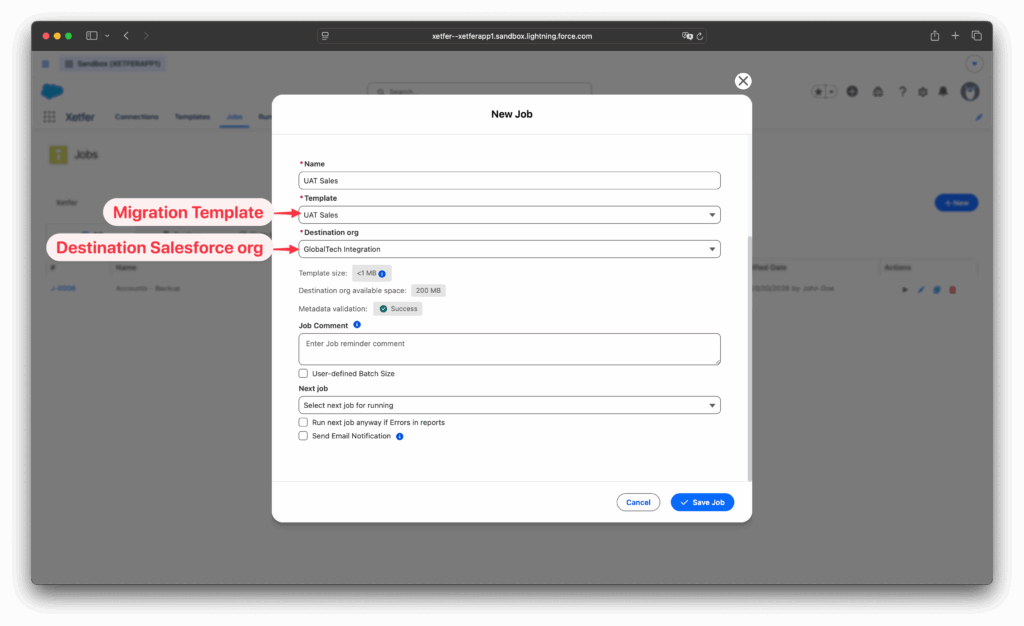The height and width of the screenshot is (626, 1024).
Task: Switch to the Templates tab
Action: point(192,117)
